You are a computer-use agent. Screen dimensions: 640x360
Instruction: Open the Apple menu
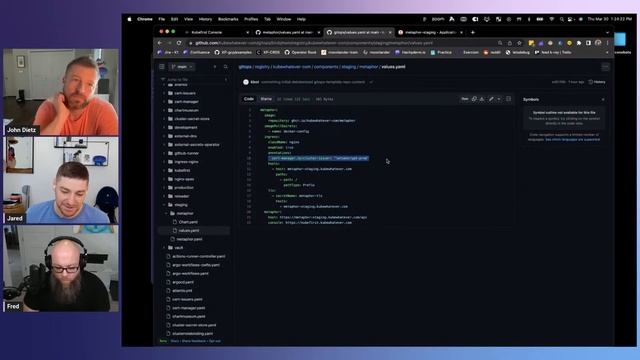(x=130, y=19)
